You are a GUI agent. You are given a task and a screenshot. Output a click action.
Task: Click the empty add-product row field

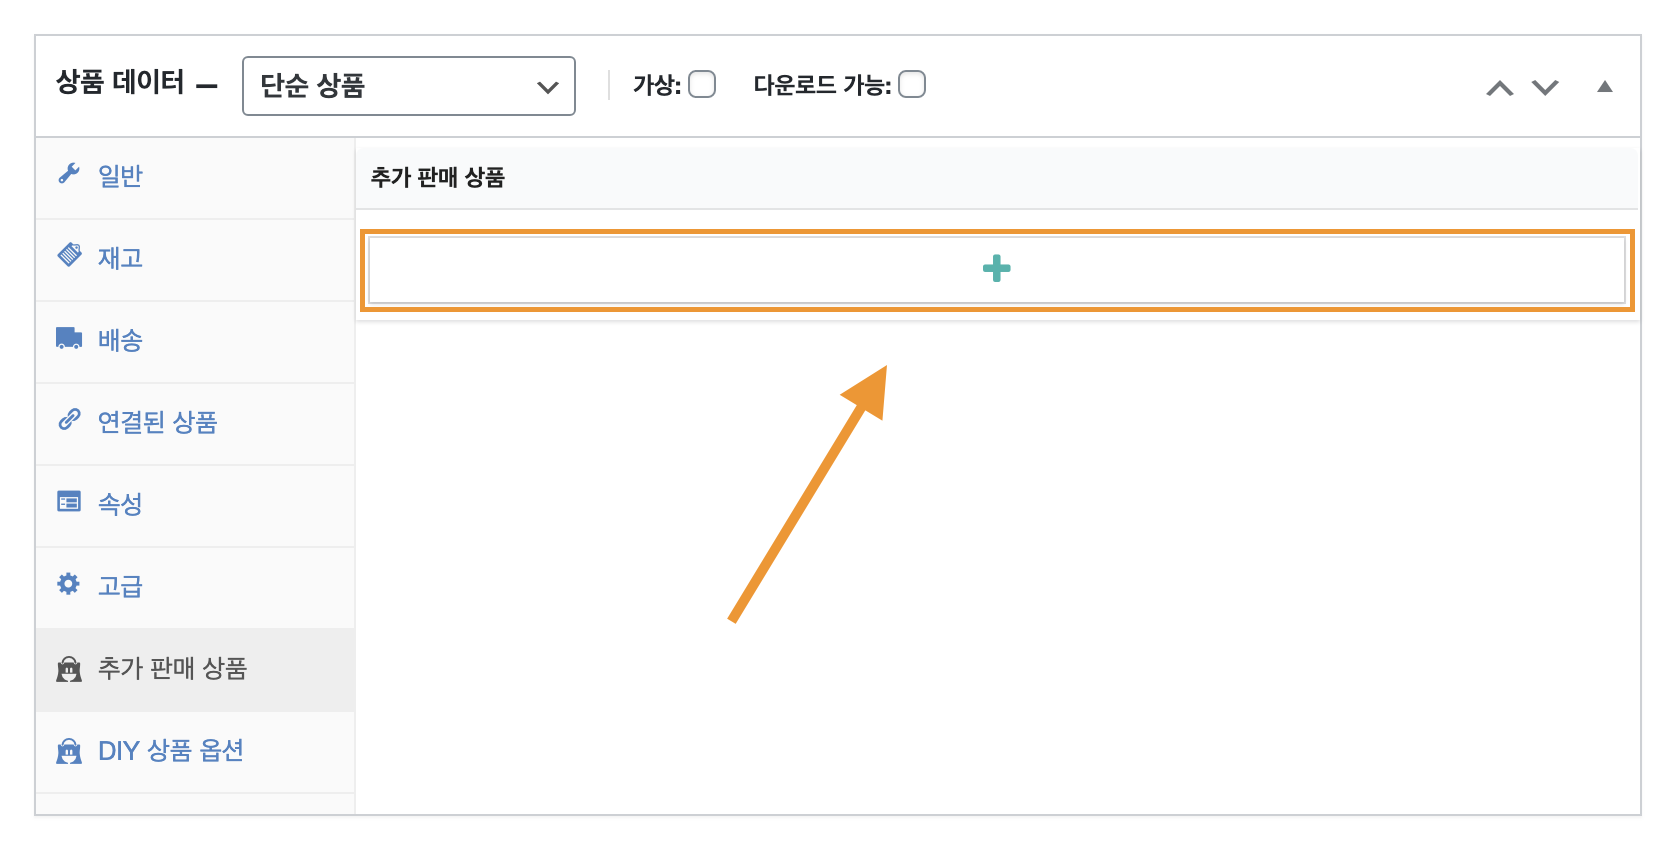click(996, 269)
